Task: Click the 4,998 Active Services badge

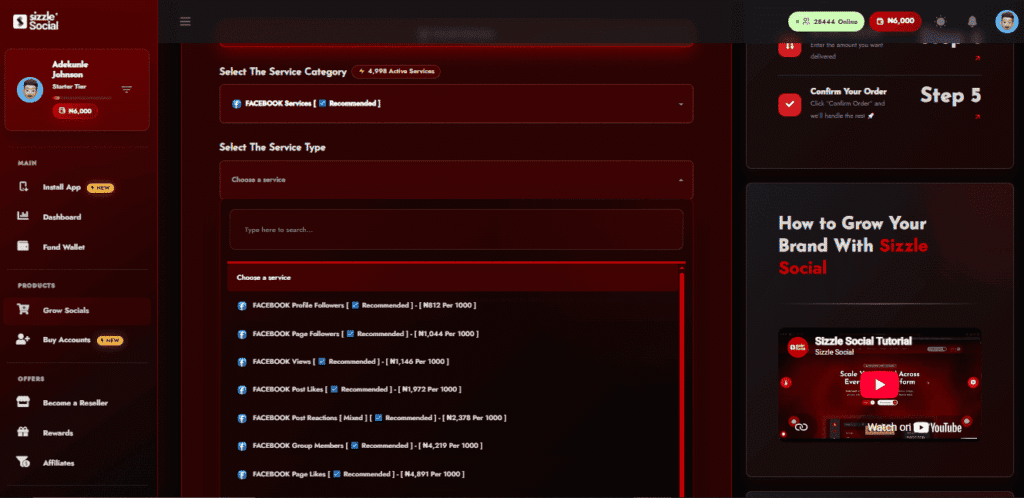Action: [x=396, y=72]
